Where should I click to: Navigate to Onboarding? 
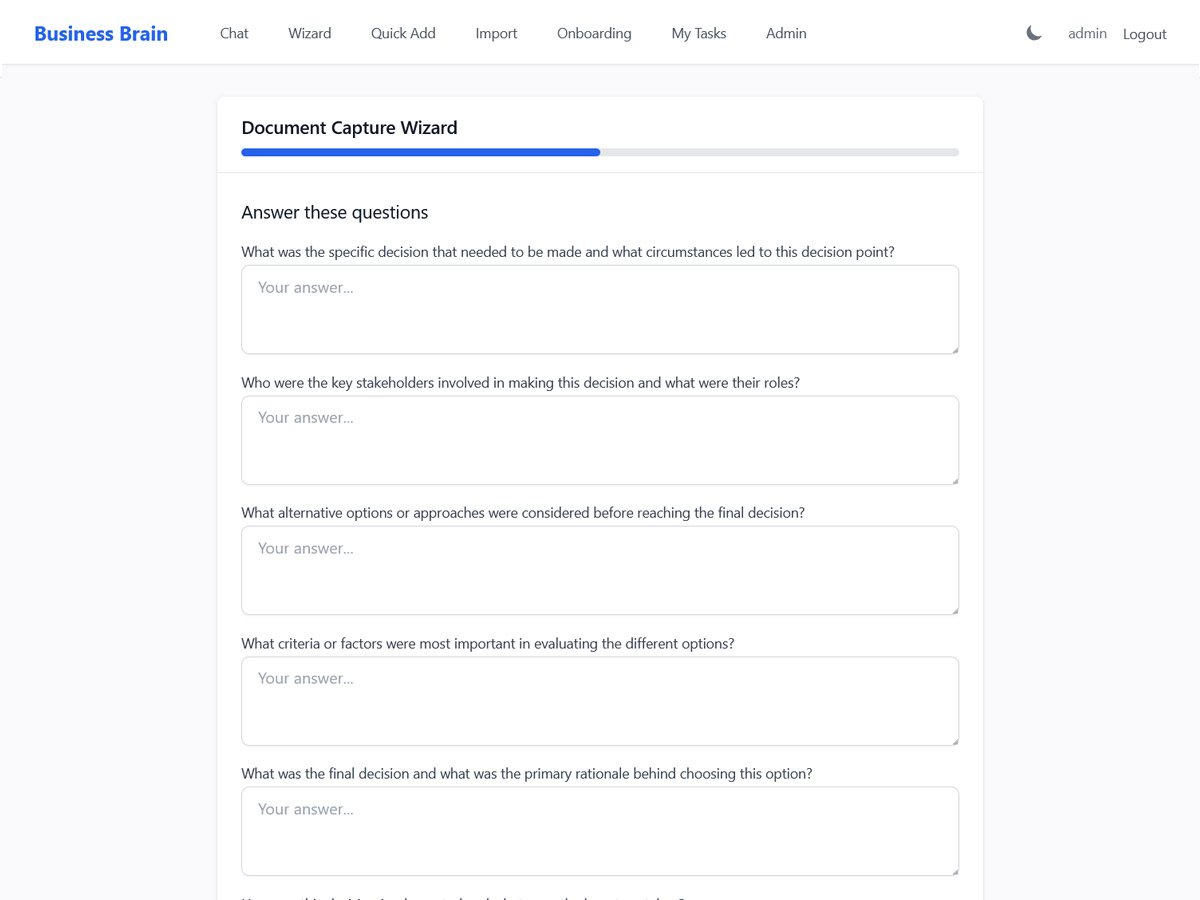pyautogui.click(x=594, y=33)
